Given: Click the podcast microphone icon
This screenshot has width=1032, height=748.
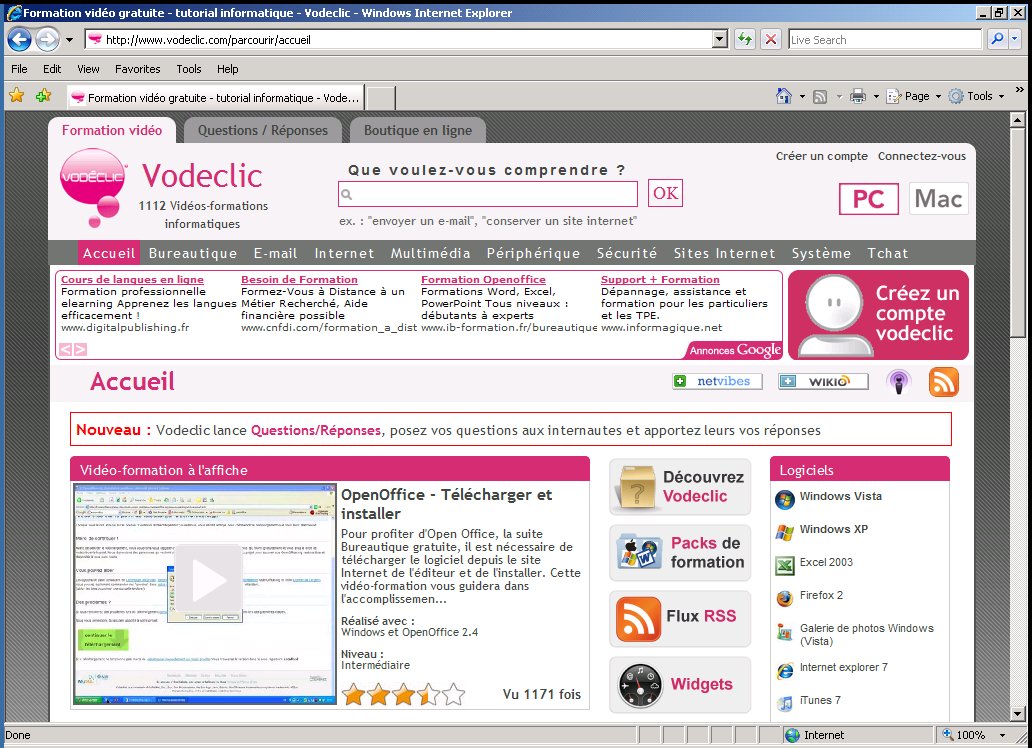Looking at the screenshot, I should coord(898,382).
